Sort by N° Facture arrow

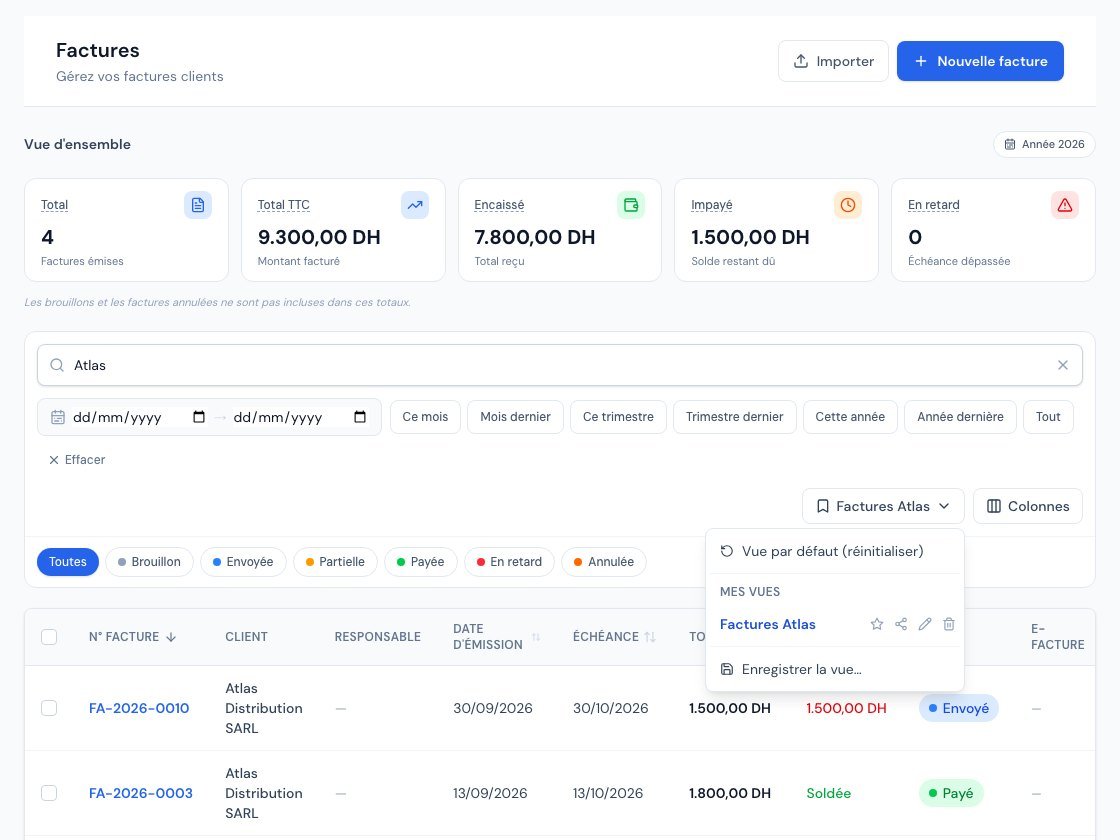click(171, 637)
